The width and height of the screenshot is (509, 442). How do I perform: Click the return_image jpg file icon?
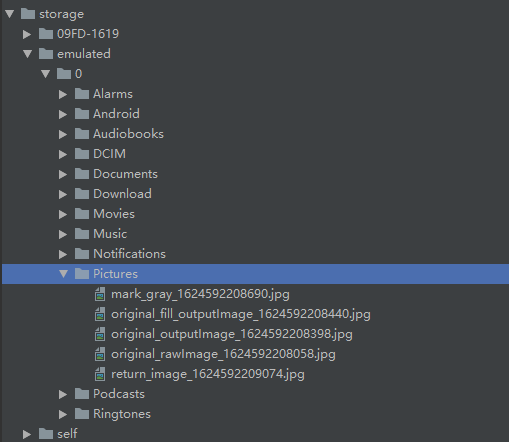(100, 374)
